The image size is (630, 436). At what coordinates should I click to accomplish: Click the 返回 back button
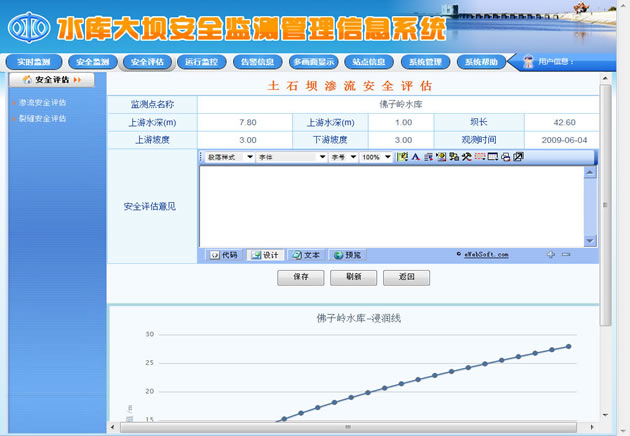point(406,277)
